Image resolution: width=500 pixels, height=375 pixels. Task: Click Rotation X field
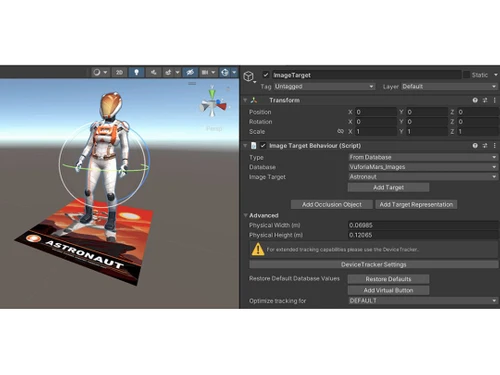376,122
